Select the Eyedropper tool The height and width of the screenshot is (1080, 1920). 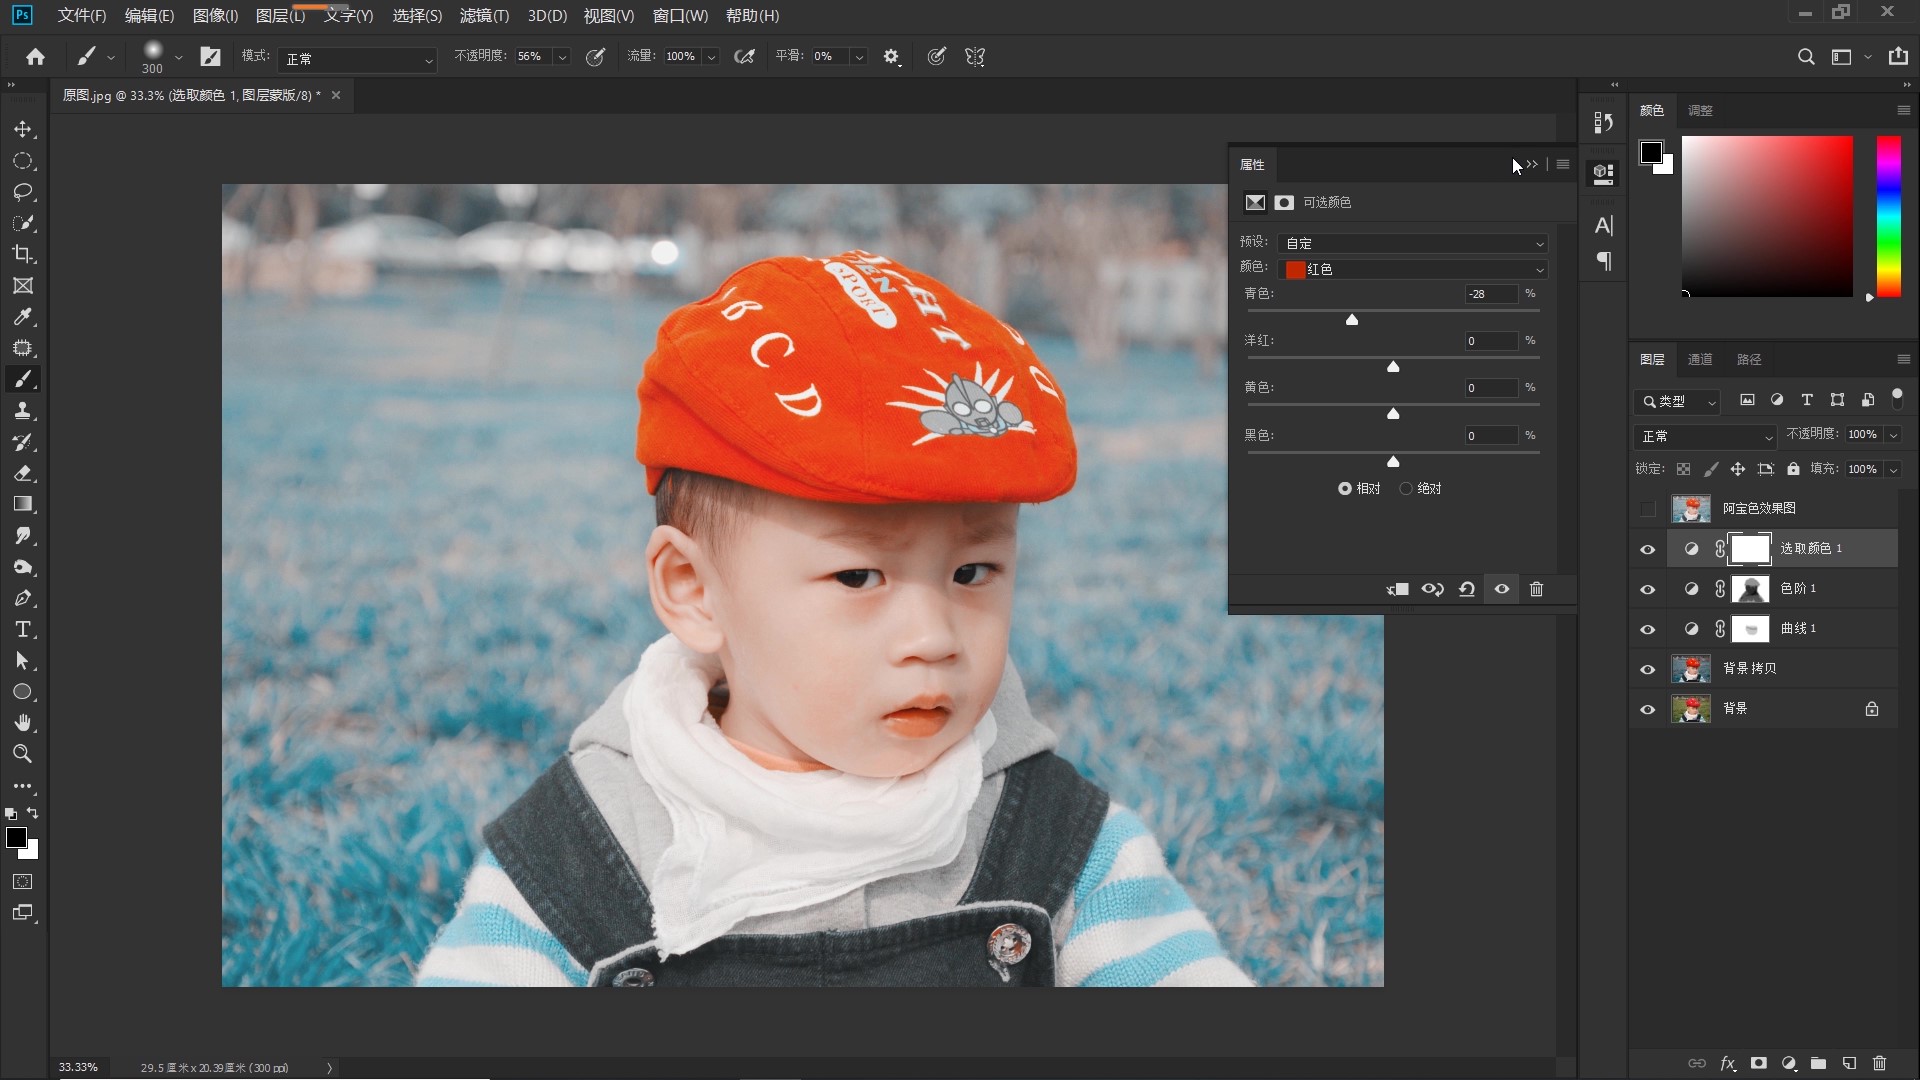point(23,317)
